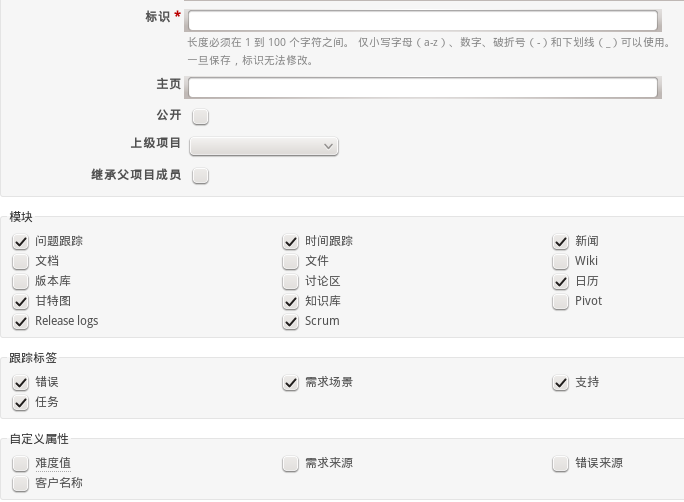
Task: Disable the 日历 calendar module
Action: (561, 281)
